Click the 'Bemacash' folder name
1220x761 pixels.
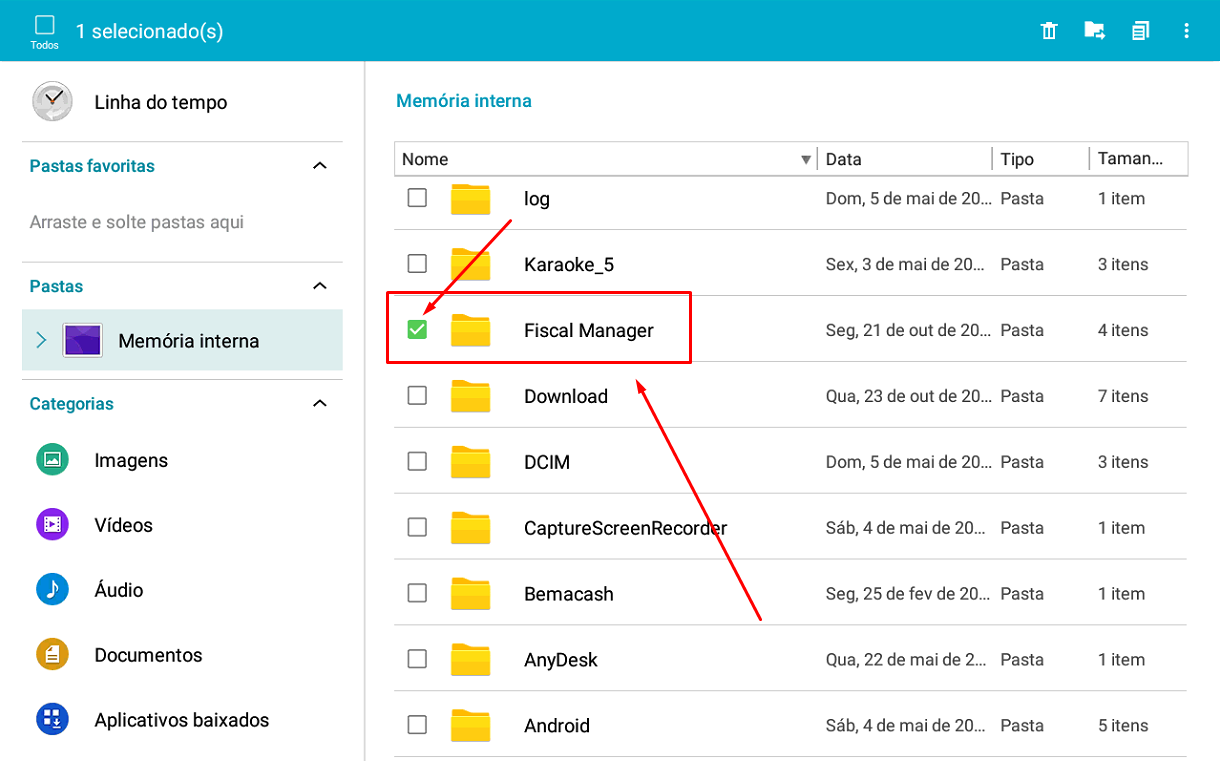(569, 594)
